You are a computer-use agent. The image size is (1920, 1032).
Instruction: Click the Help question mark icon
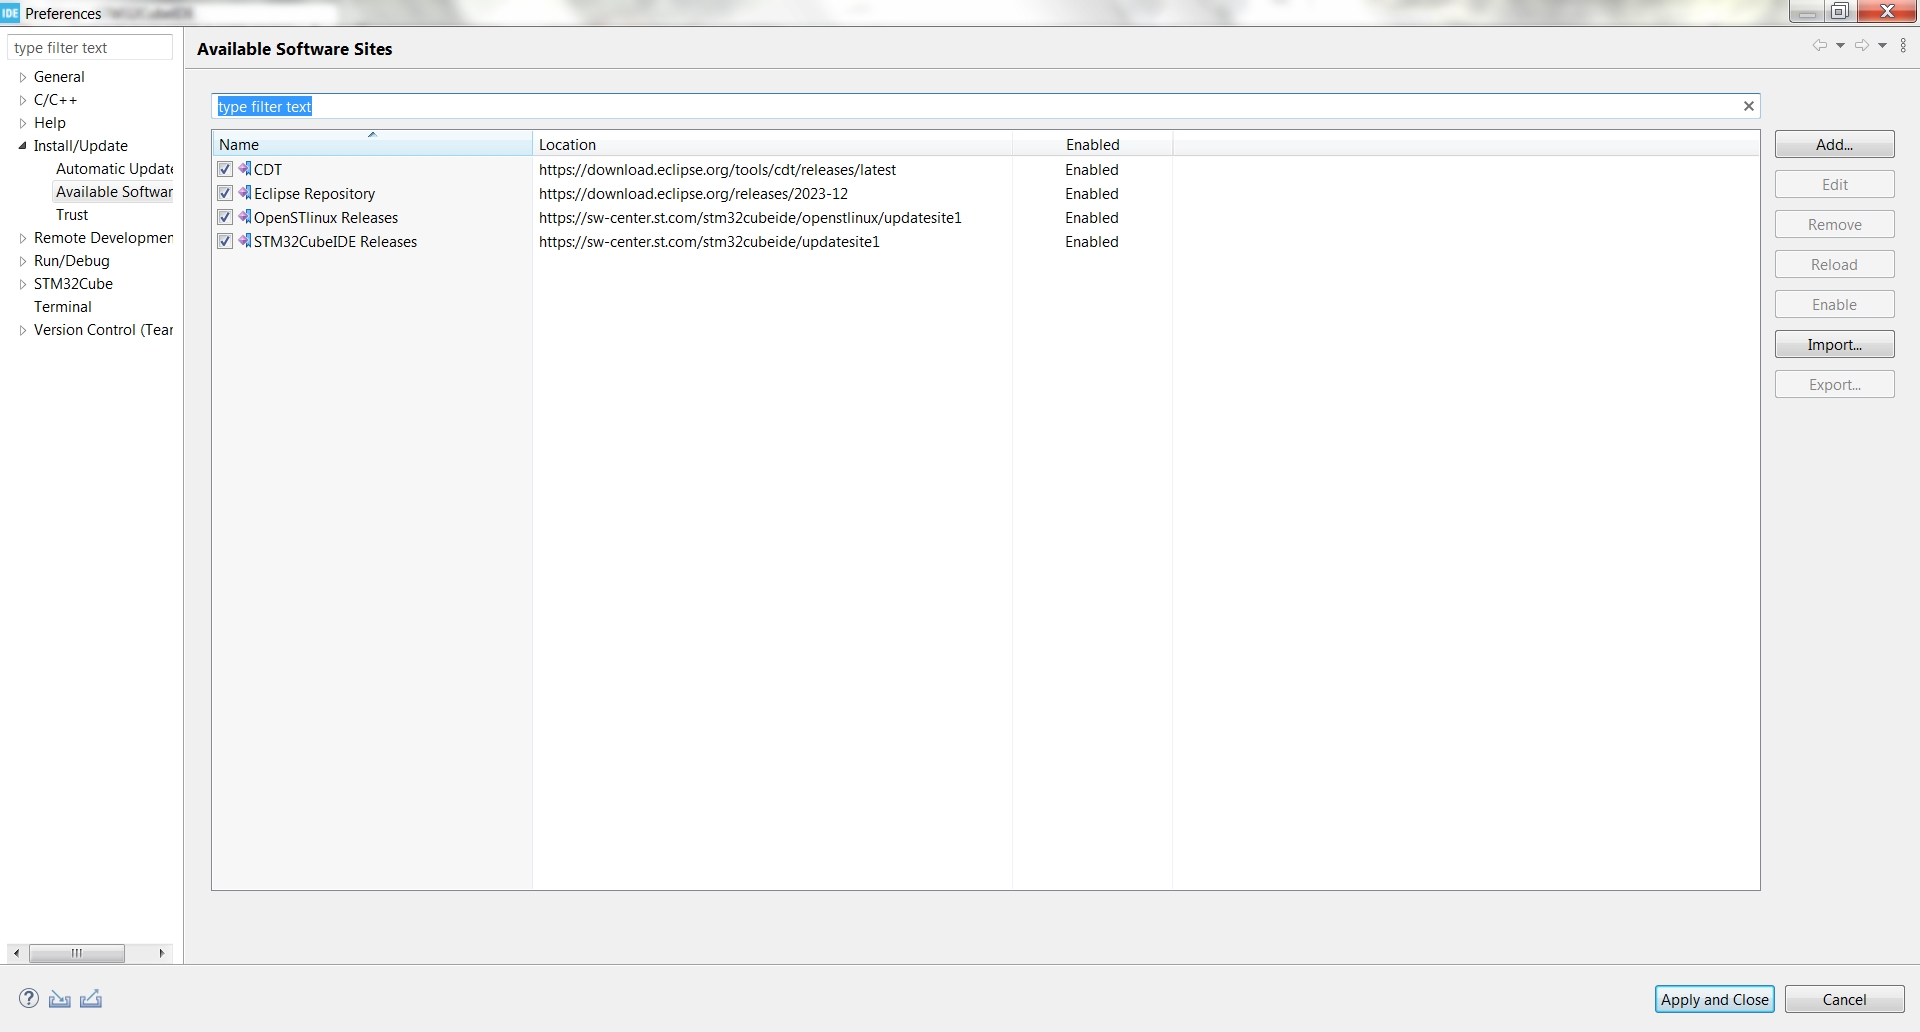pyautogui.click(x=29, y=998)
